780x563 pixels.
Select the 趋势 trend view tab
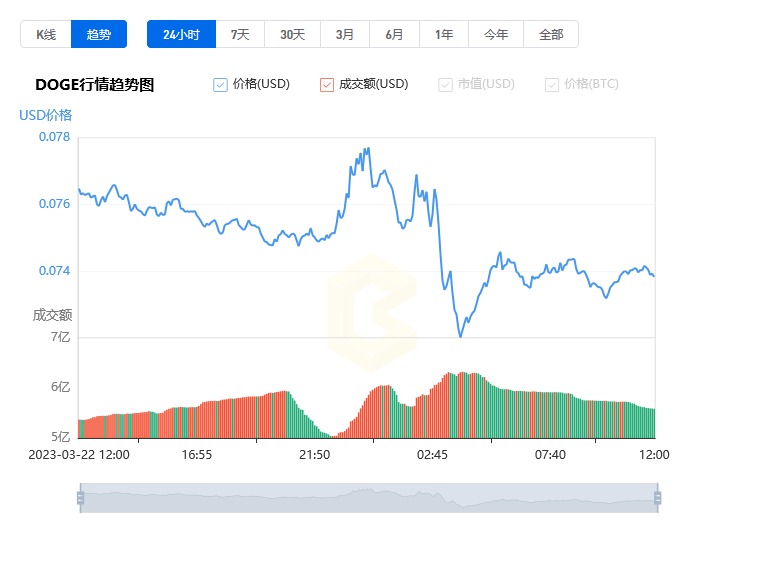click(x=99, y=34)
